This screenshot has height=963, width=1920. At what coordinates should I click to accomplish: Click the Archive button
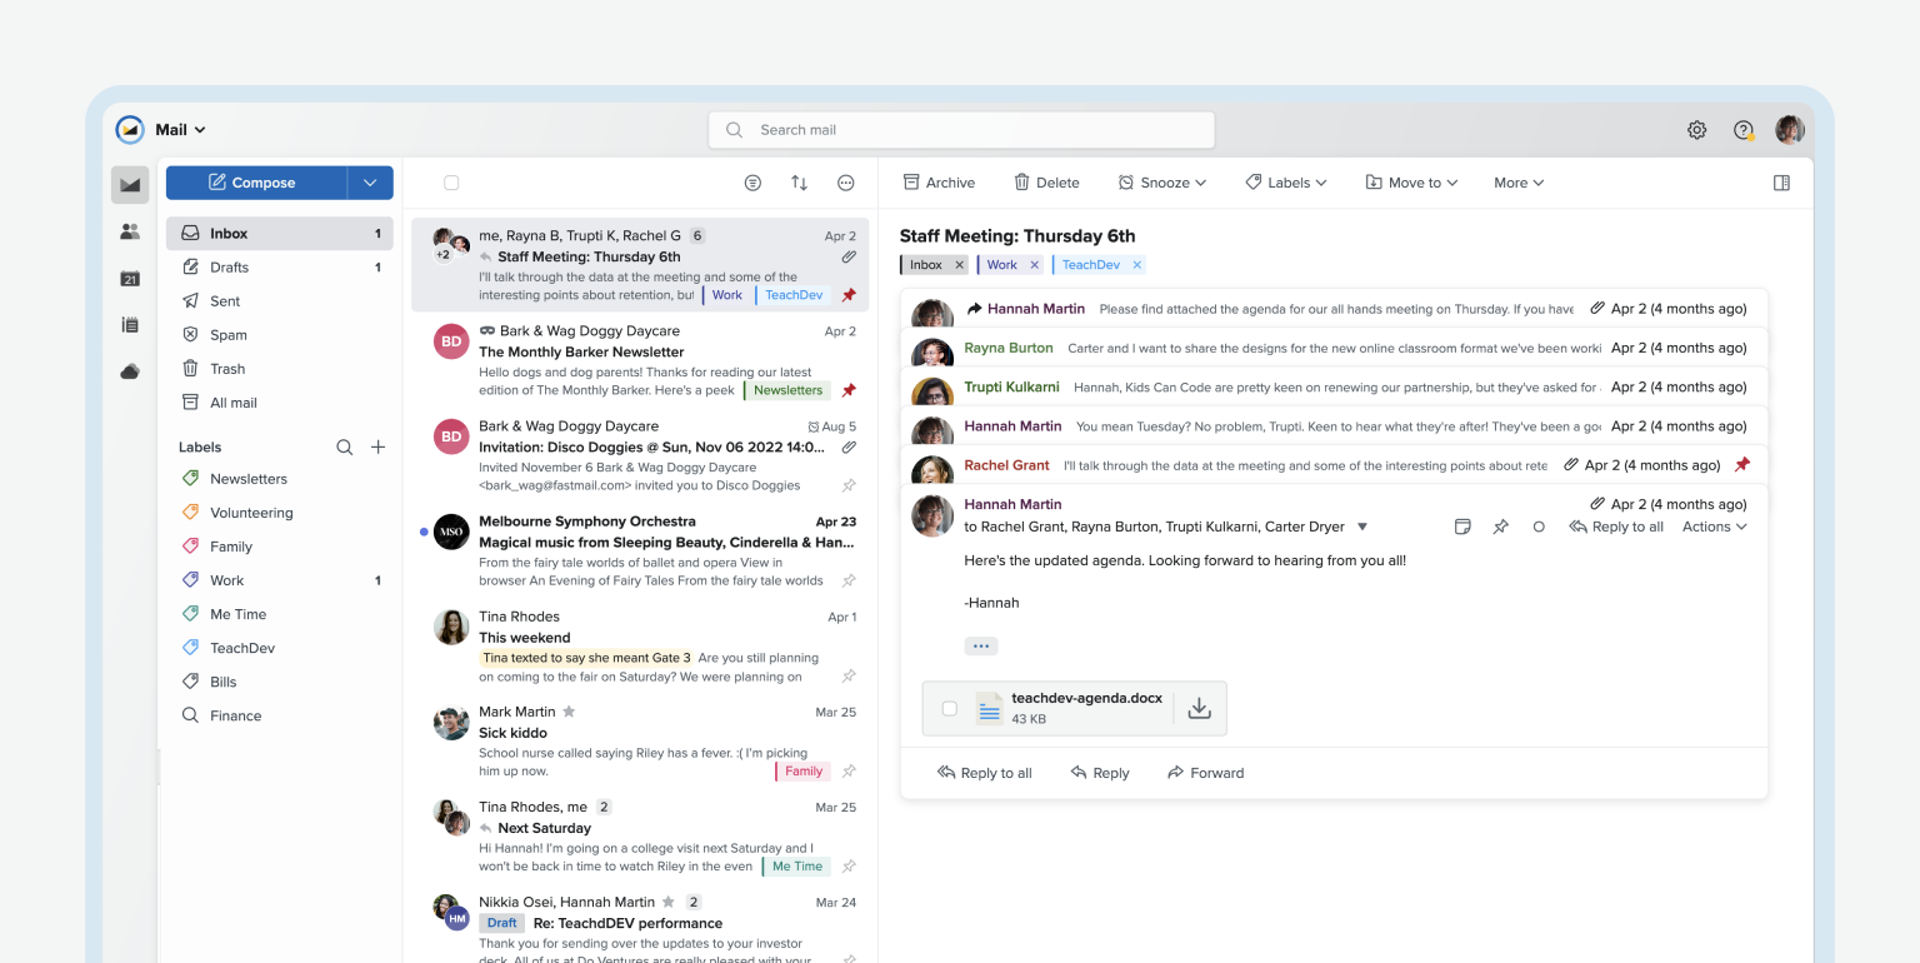(x=938, y=183)
